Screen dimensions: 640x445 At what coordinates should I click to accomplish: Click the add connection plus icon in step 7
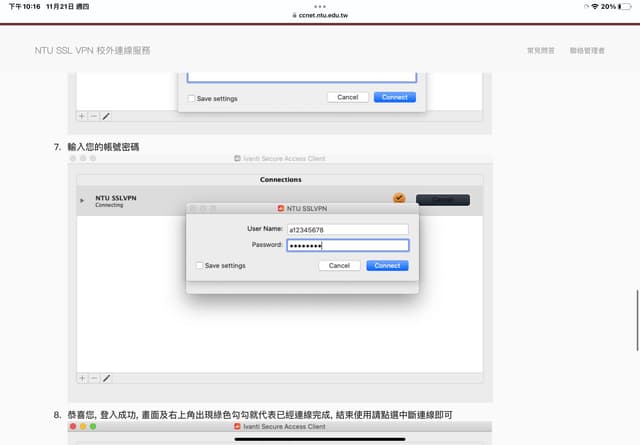83,378
